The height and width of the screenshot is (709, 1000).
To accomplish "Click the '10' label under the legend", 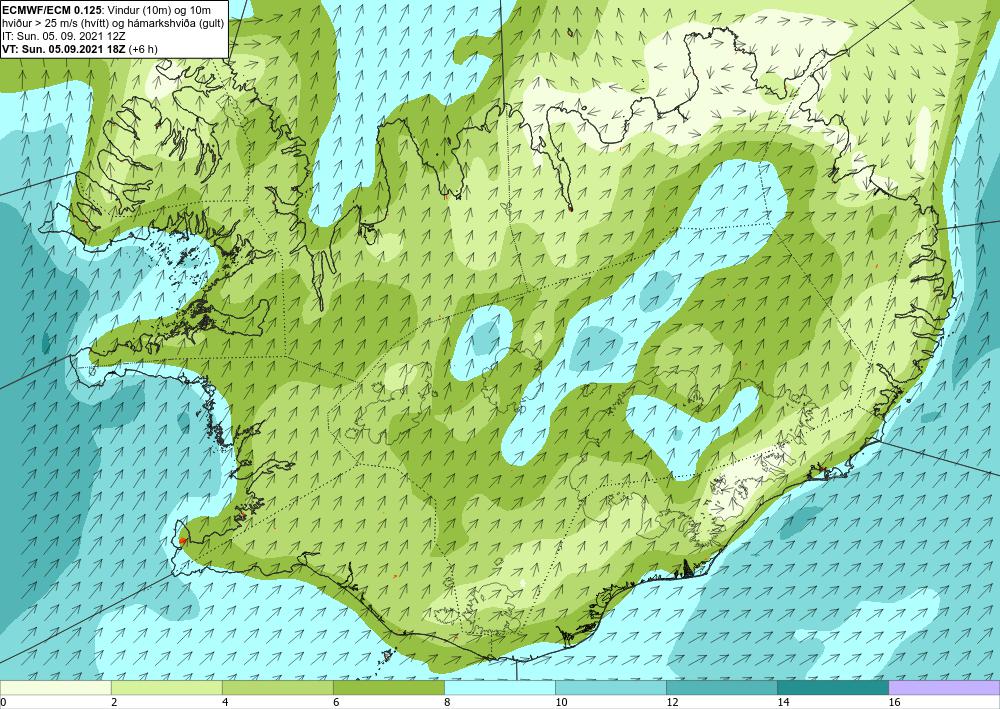I will pos(561,703).
